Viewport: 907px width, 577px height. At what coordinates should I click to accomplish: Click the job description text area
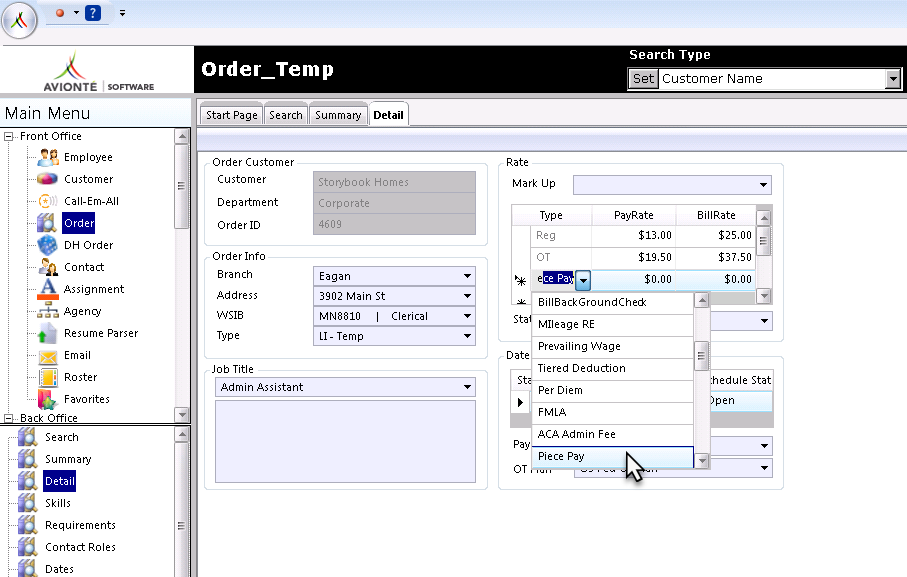345,442
